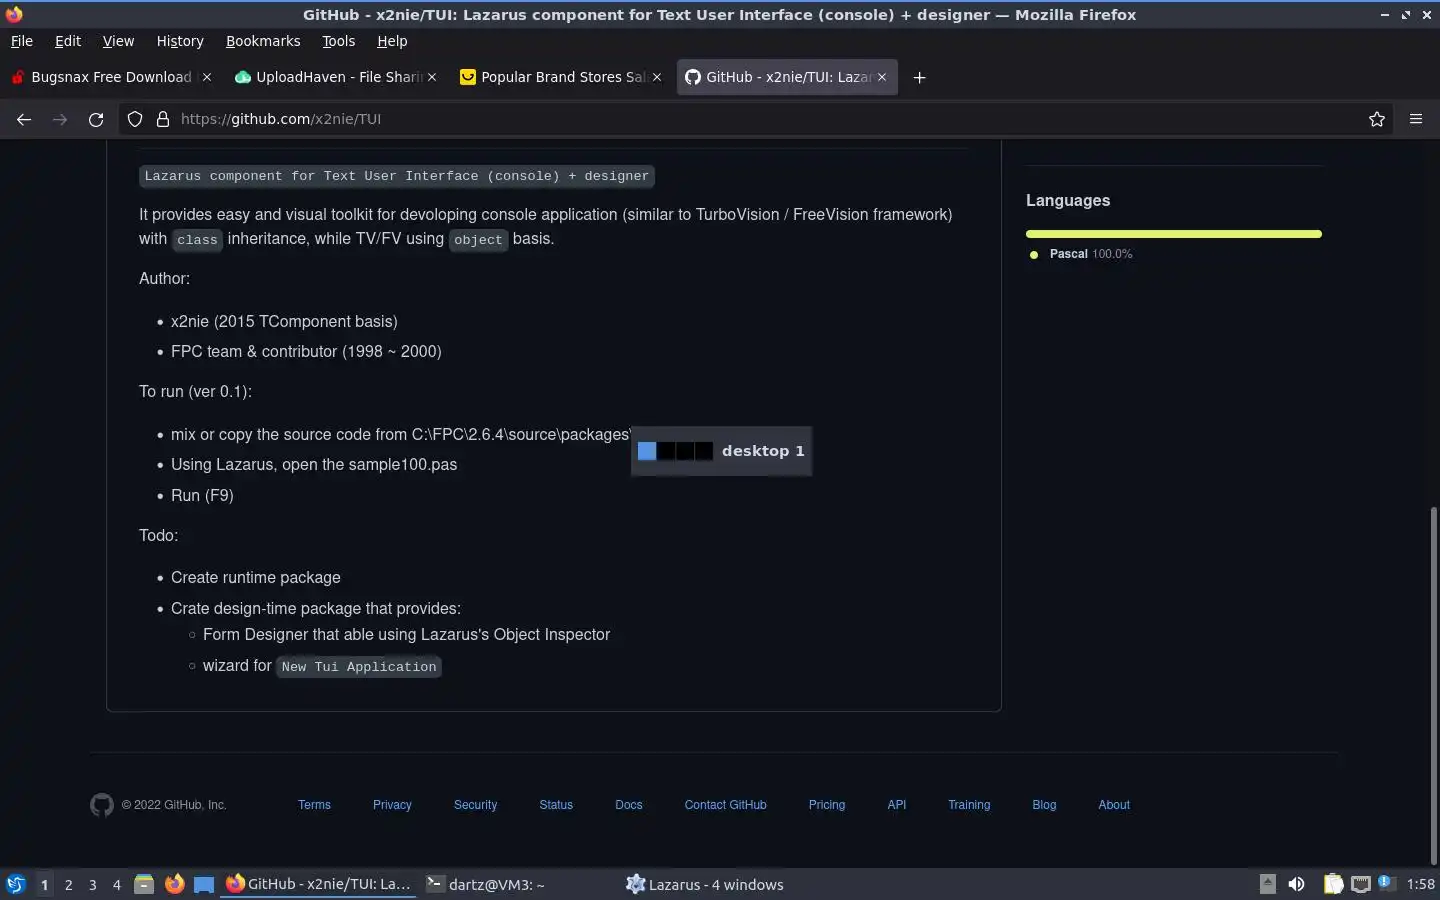This screenshot has width=1440, height=900.
Task: Open a new browser tab
Action: click(x=919, y=77)
